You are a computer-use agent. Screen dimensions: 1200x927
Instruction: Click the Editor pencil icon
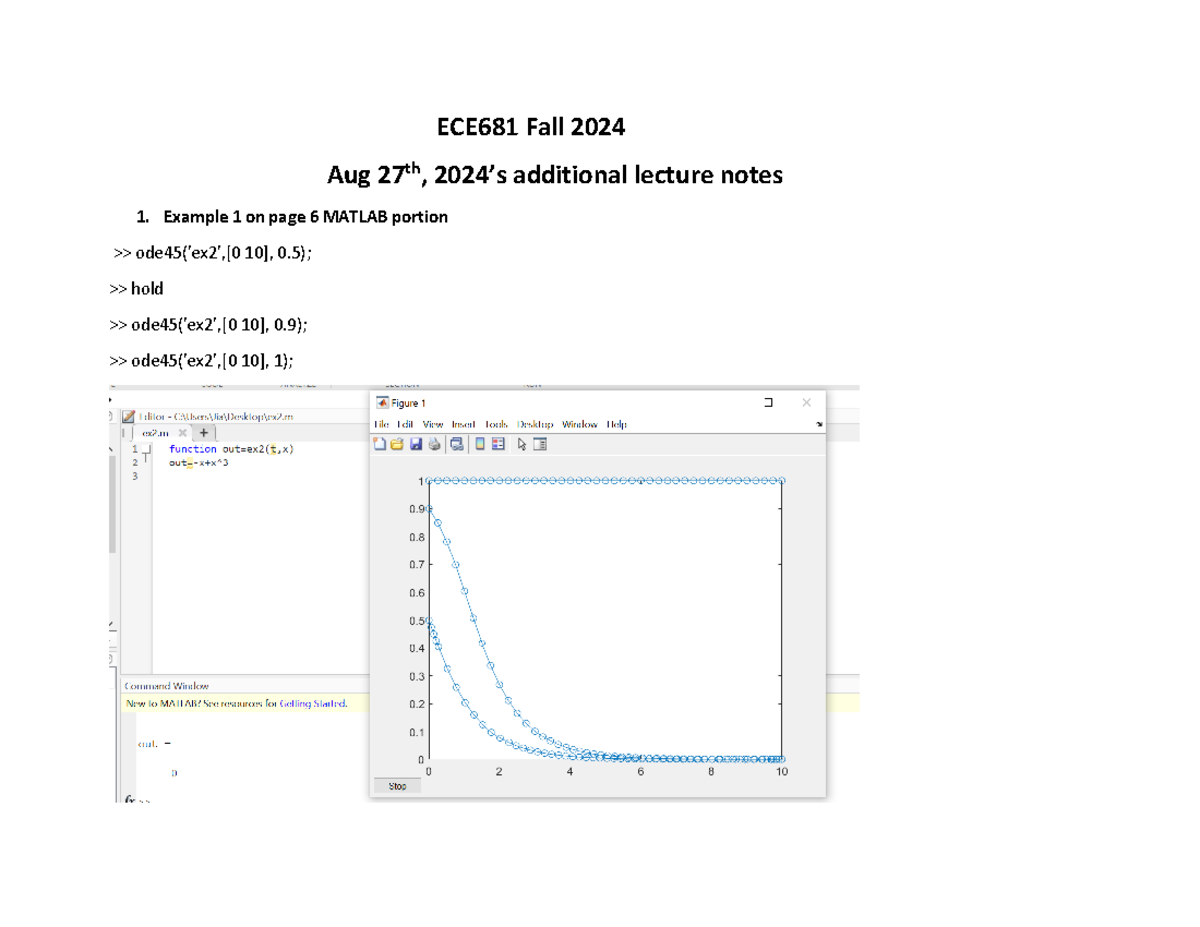point(128,416)
